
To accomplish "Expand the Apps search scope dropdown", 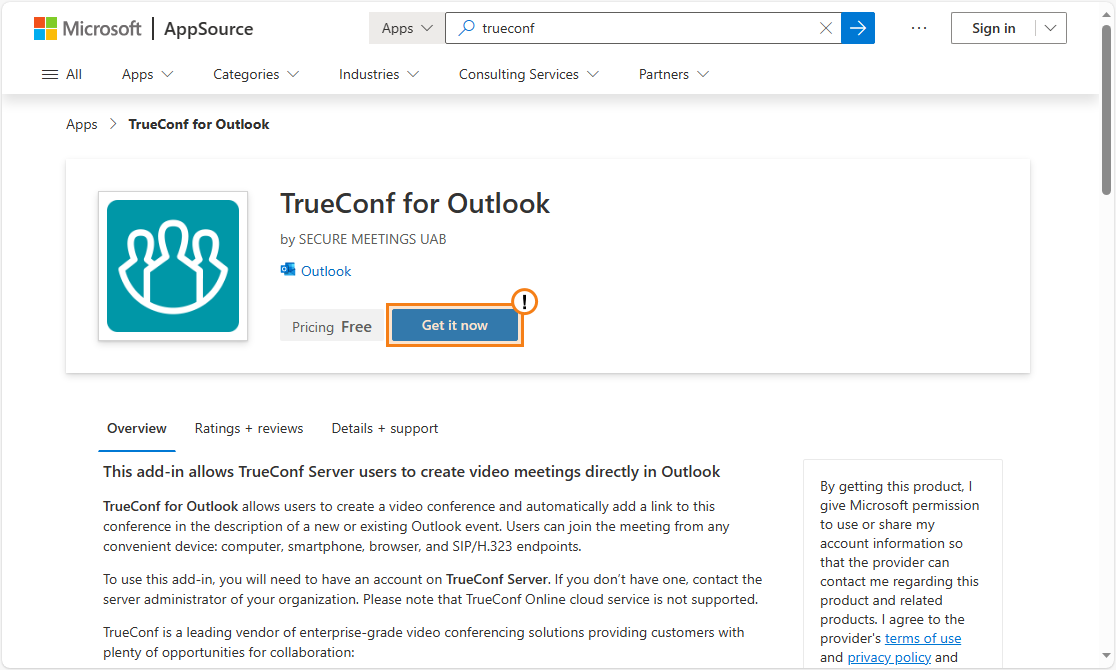I will pyautogui.click(x=407, y=28).
